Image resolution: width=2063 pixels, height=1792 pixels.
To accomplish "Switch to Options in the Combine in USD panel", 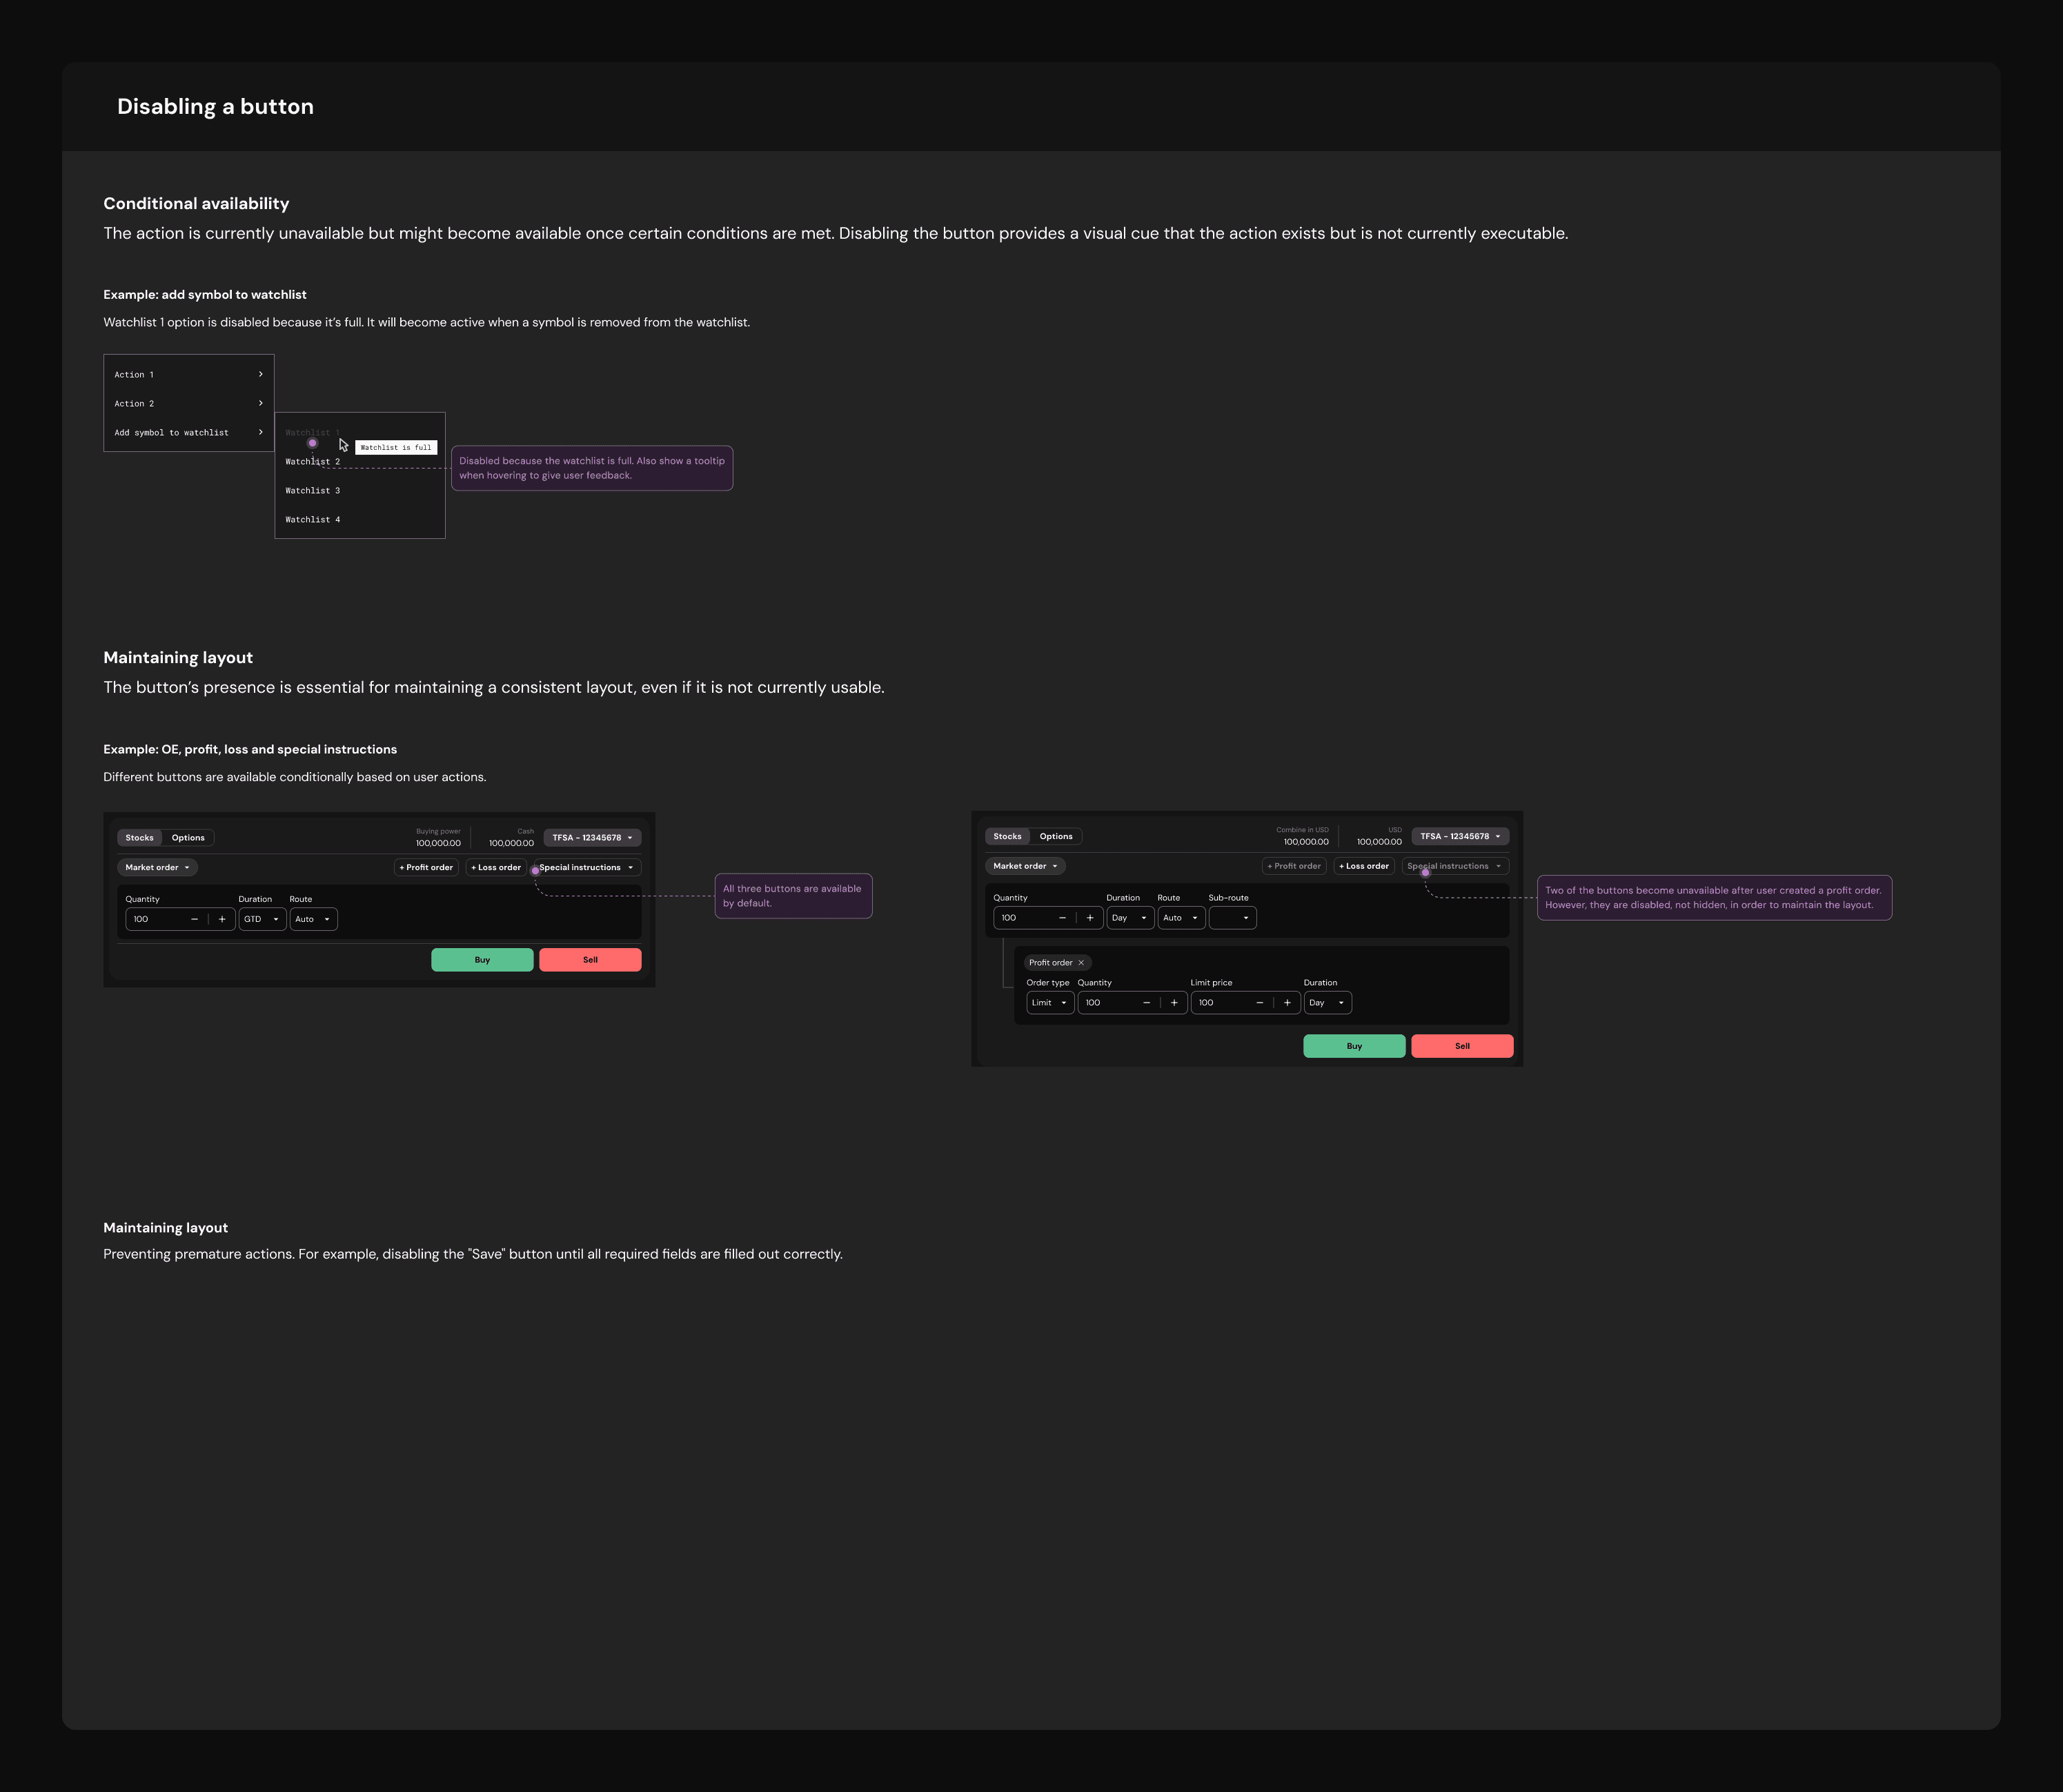I will (x=1056, y=836).
